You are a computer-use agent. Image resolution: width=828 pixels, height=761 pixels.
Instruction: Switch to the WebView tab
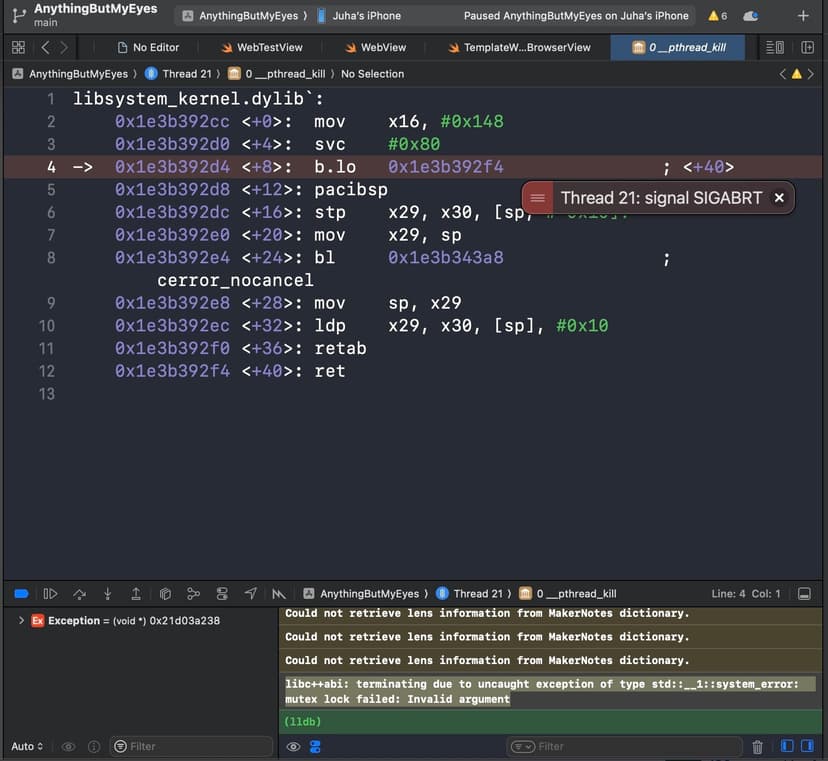click(375, 47)
